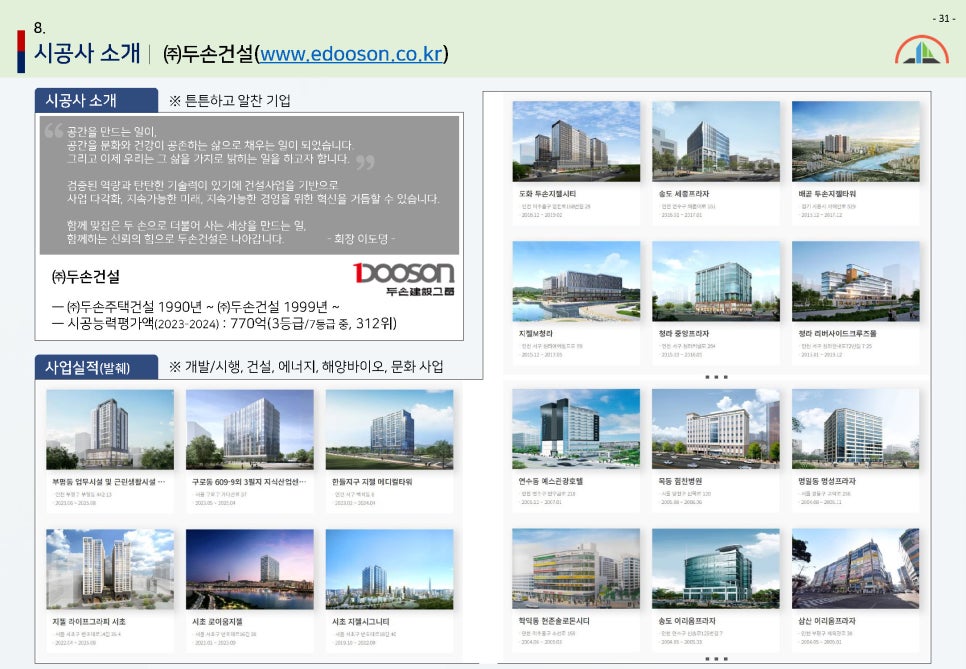Click the 명일동 명성프라자 building image
This screenshot has height=669, width=966.
(856, 429)
